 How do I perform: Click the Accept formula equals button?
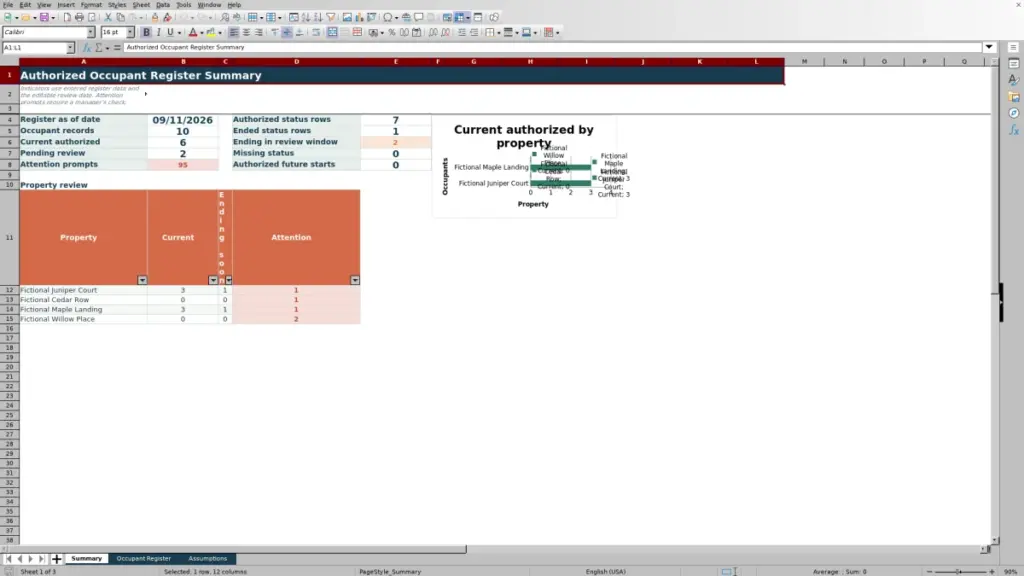117,48
